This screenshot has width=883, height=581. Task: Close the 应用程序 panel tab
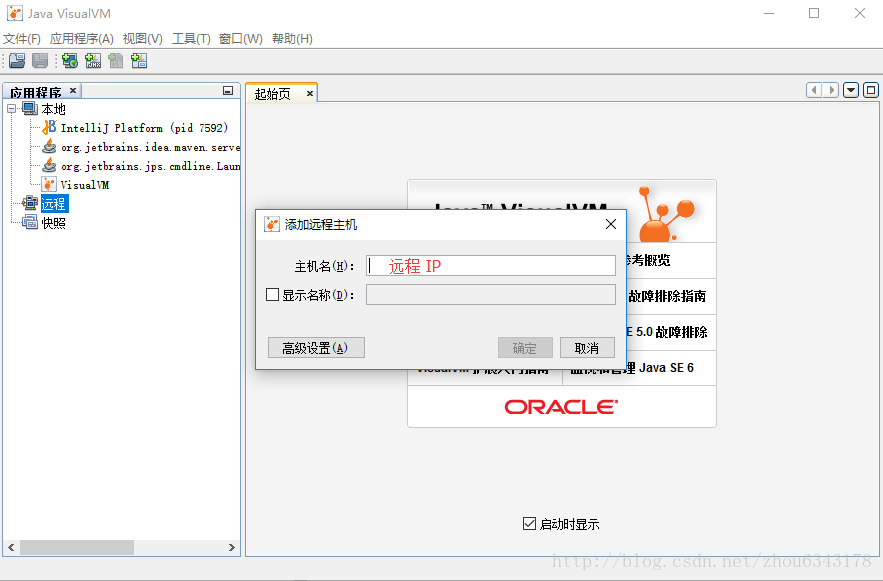73,91
